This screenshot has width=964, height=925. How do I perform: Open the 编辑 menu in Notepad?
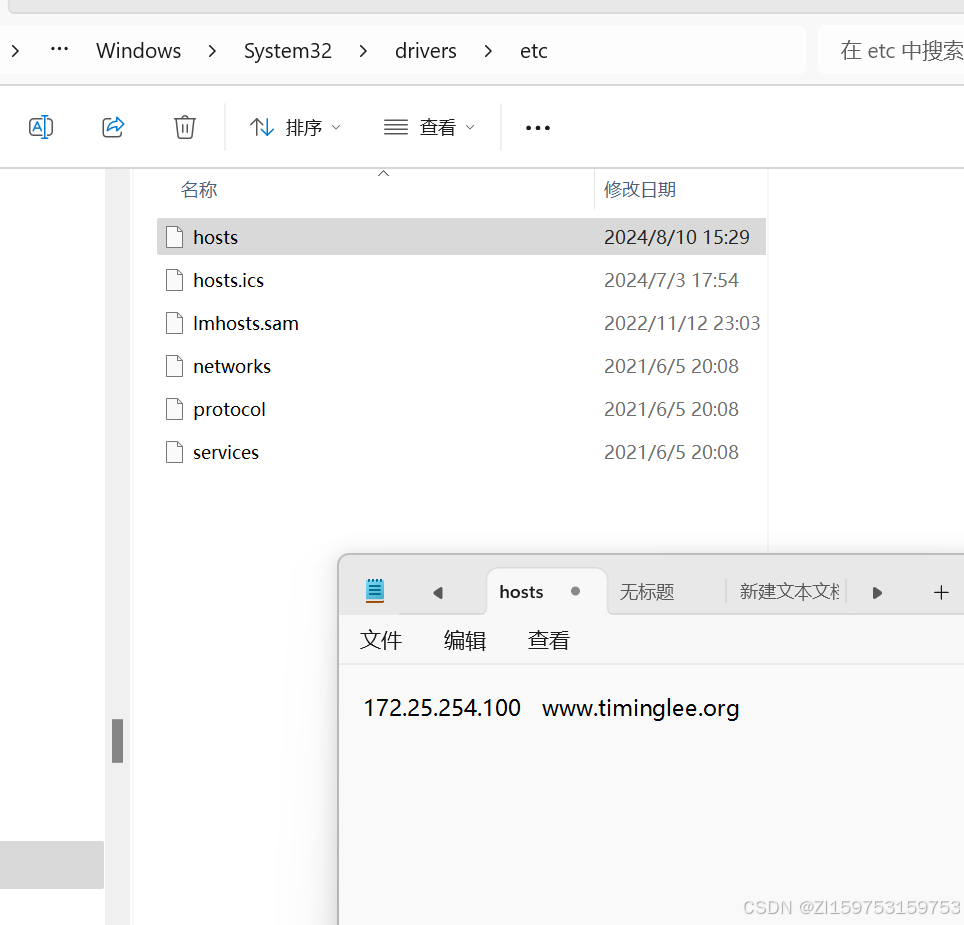tap(465, 640)
